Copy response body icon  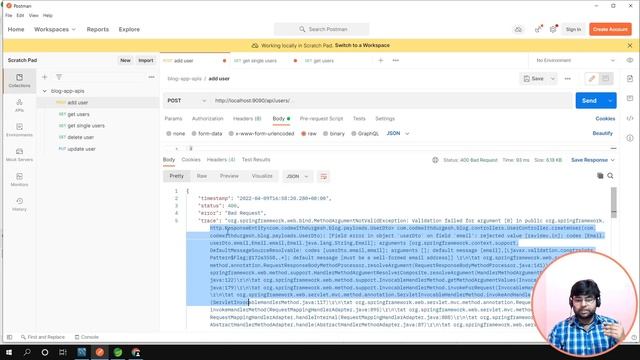pyautogui.click(x=600, y=176)
